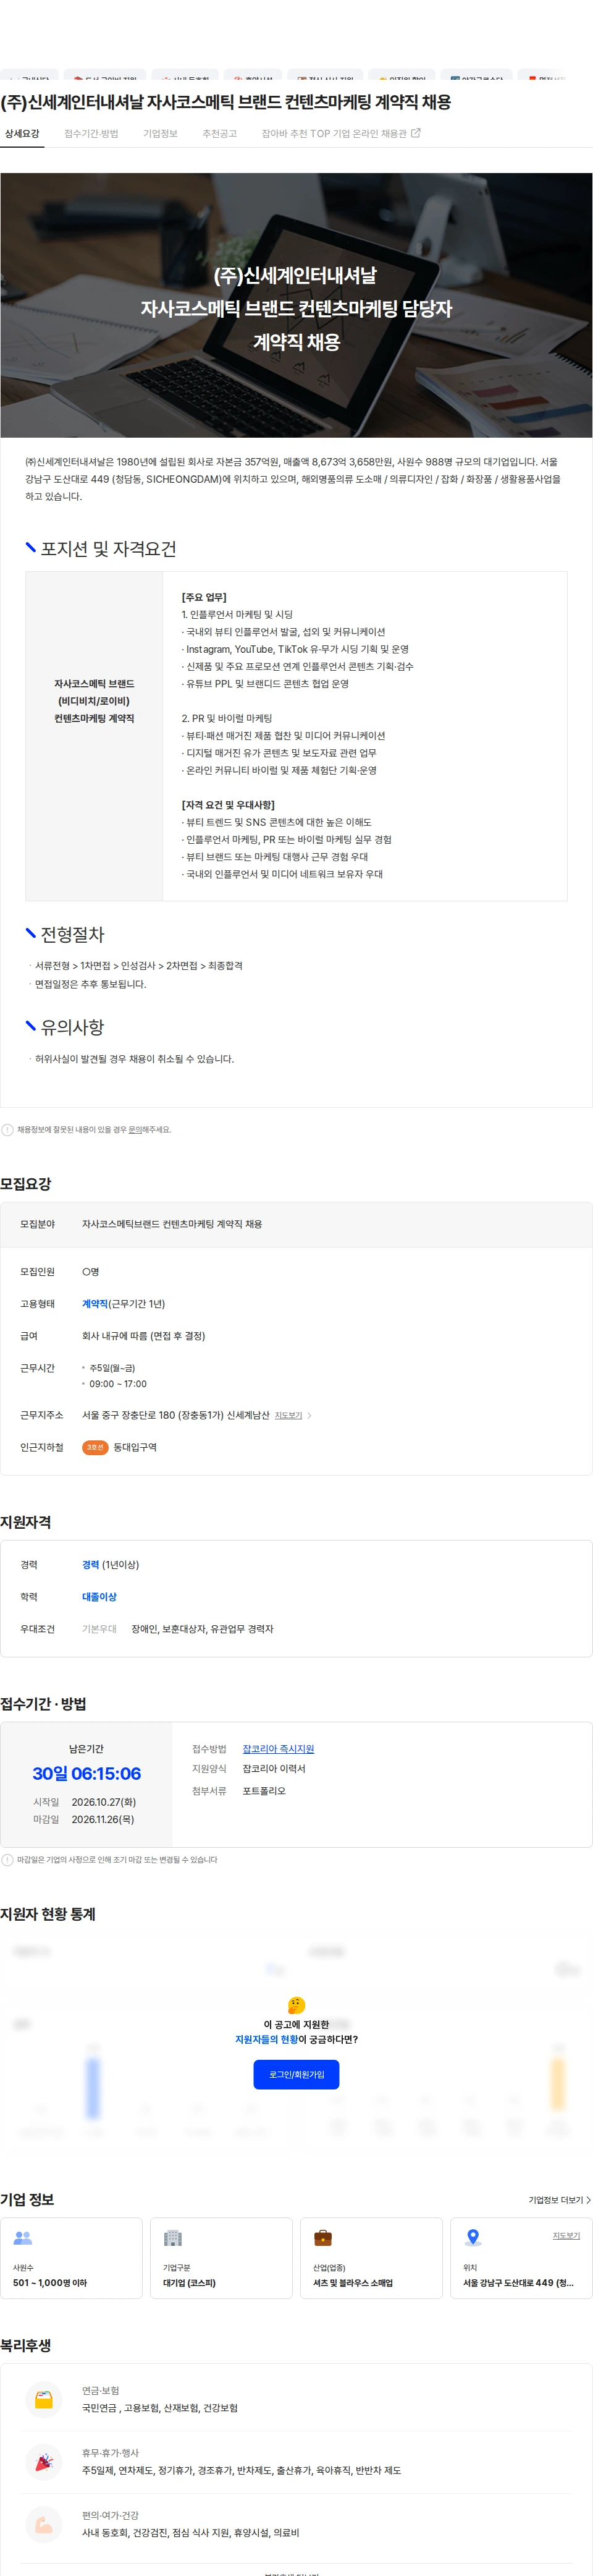Click 잡코리아 즉시지원 link
The image size is (593, 2576).
pos(278,1749)
